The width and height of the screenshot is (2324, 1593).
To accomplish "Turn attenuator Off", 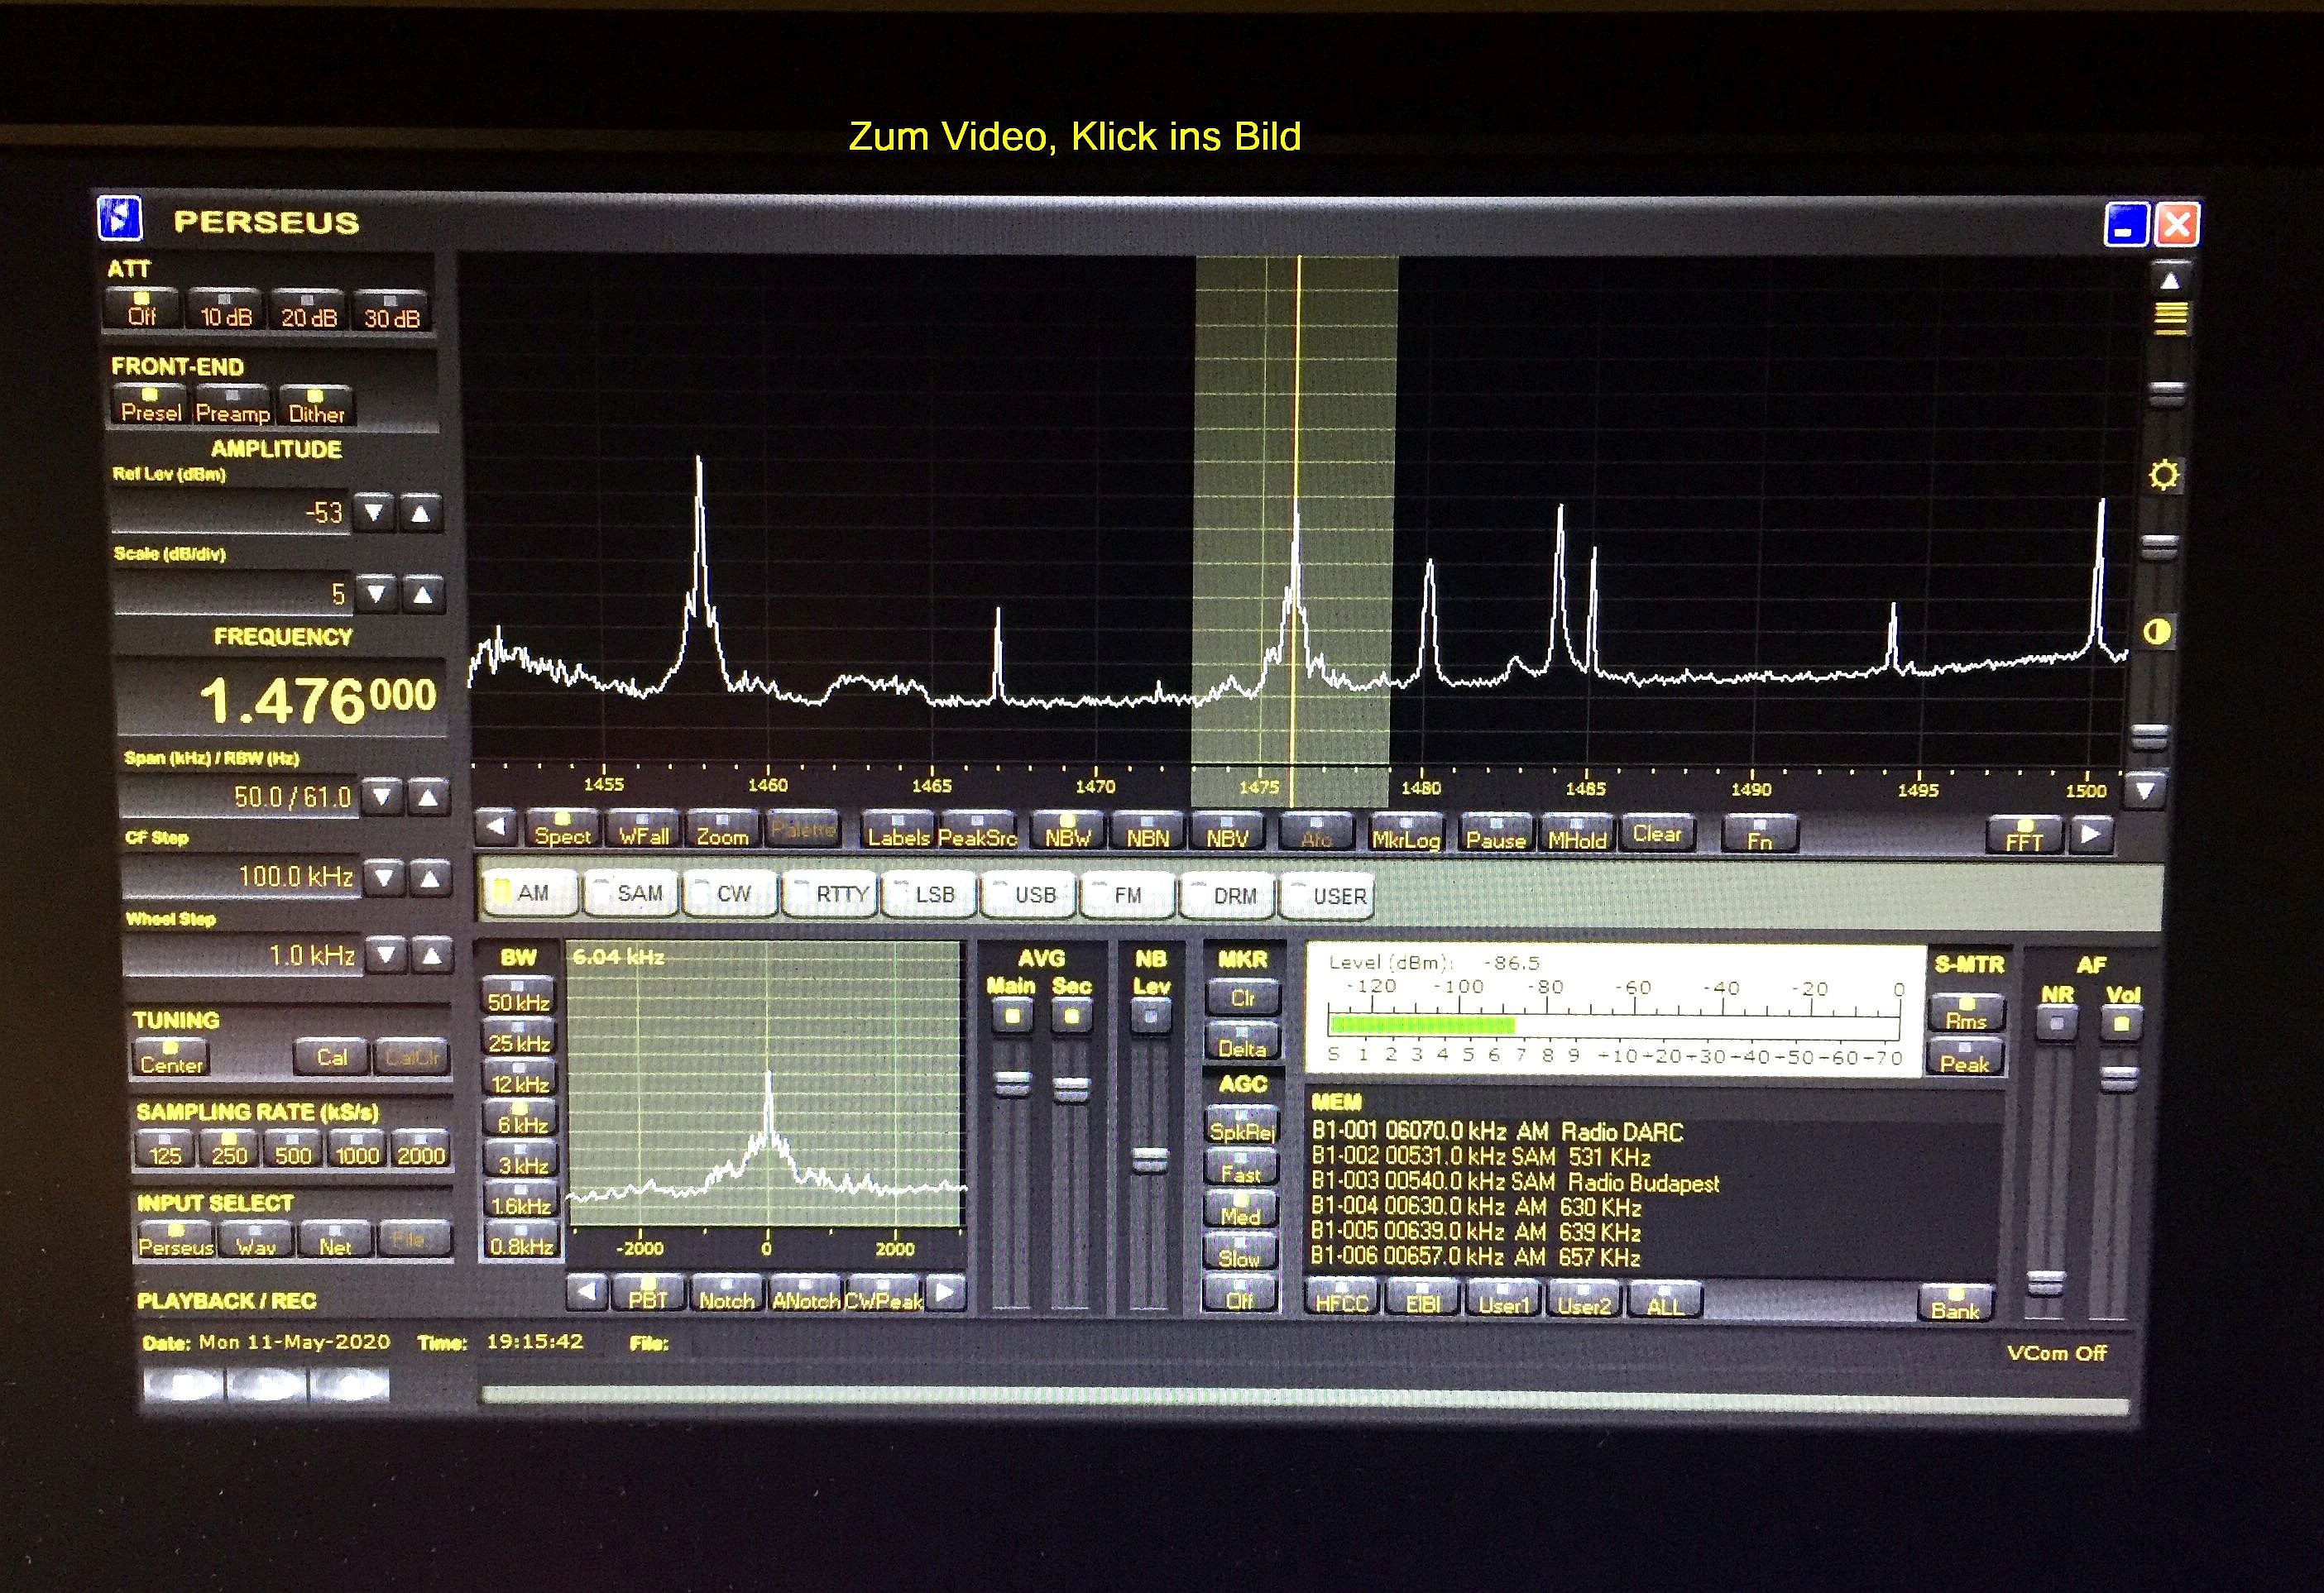I will point(142,310).
